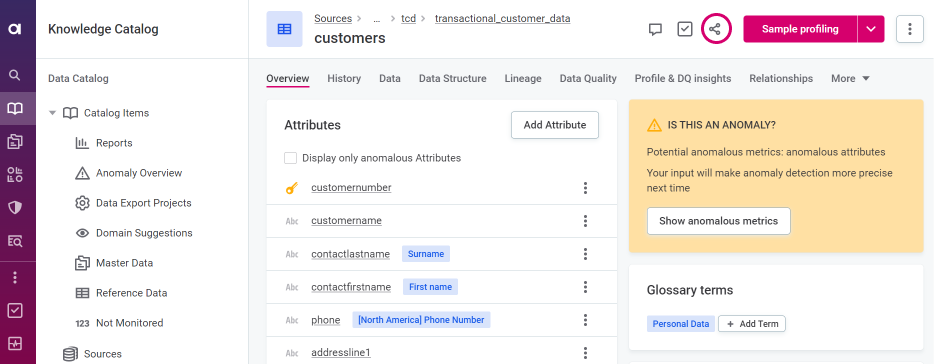Screen dimensions: 934x364
Task: Expand the collapsed breadcrumb ellipsis
Action: 376,18
